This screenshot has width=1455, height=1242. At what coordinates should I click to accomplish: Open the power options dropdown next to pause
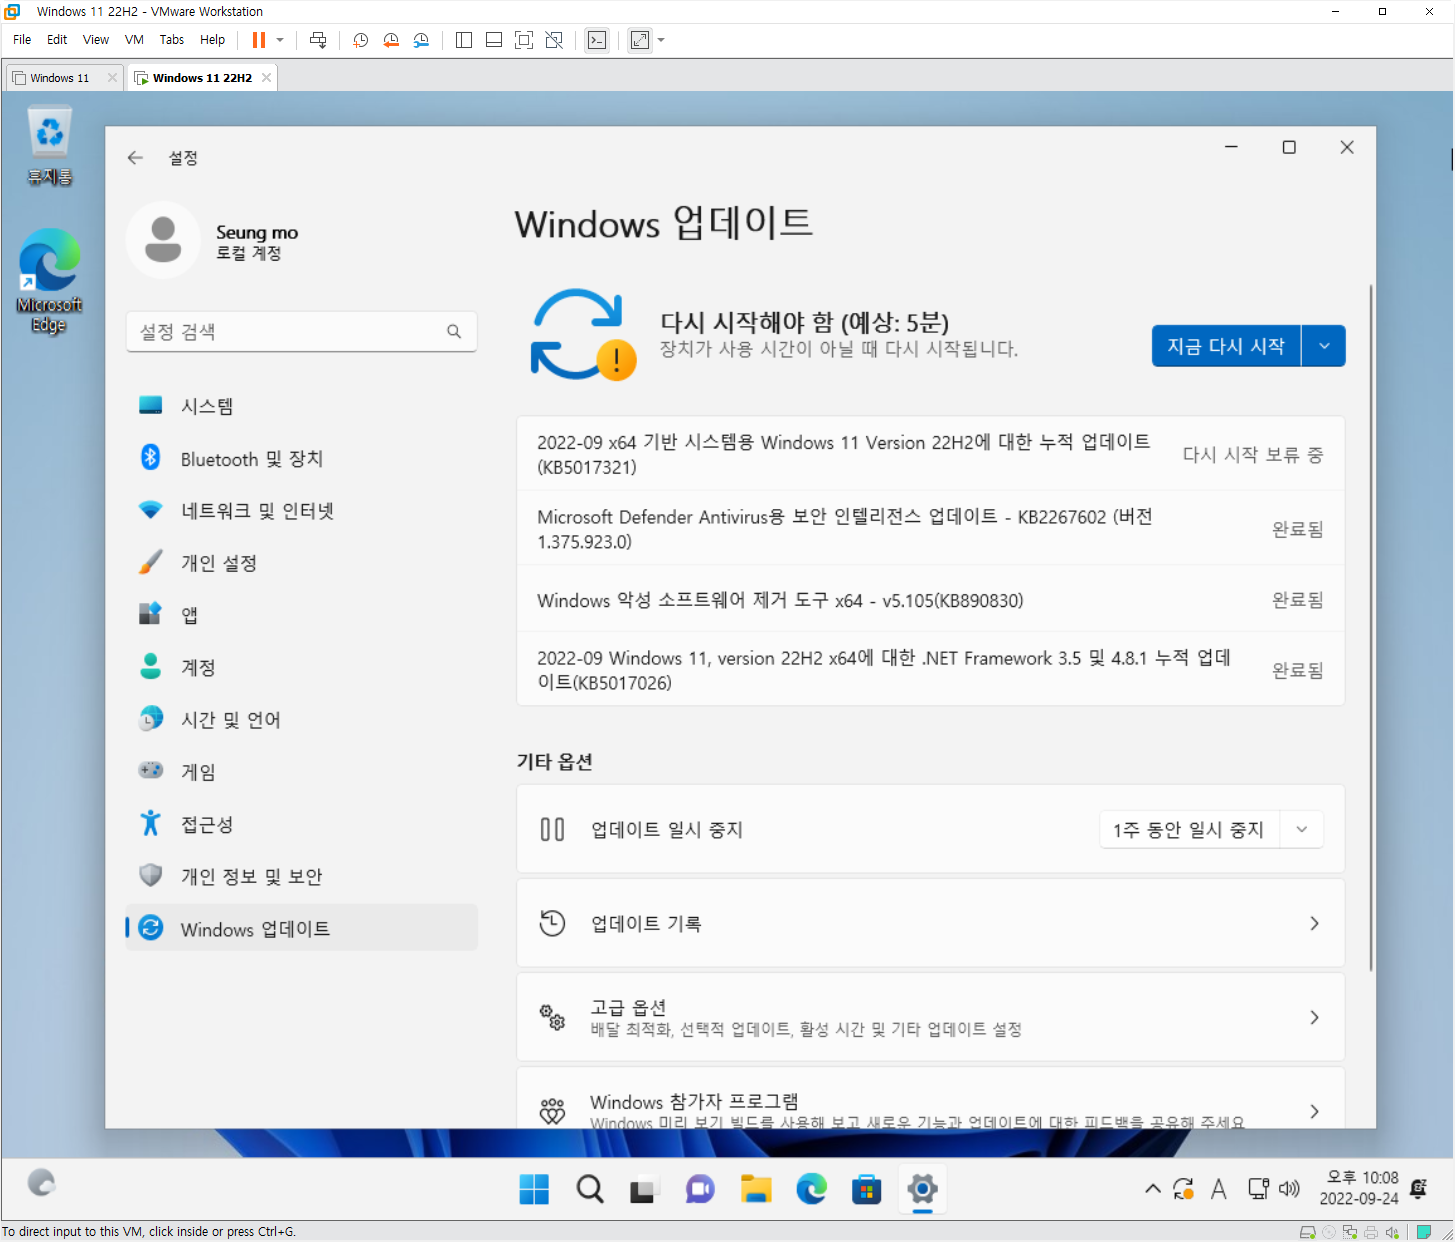tap(280, 40)
